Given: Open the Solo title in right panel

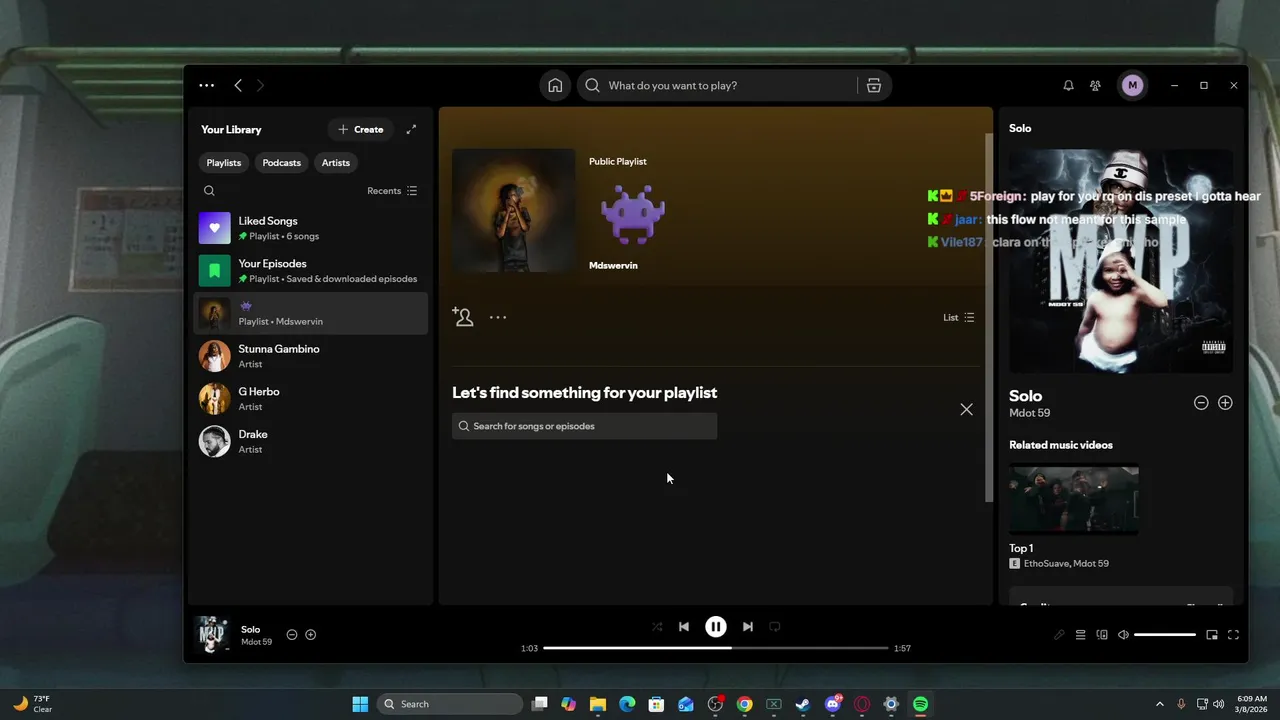Looking at the screenshot, I should click(x=1025, y=396).
